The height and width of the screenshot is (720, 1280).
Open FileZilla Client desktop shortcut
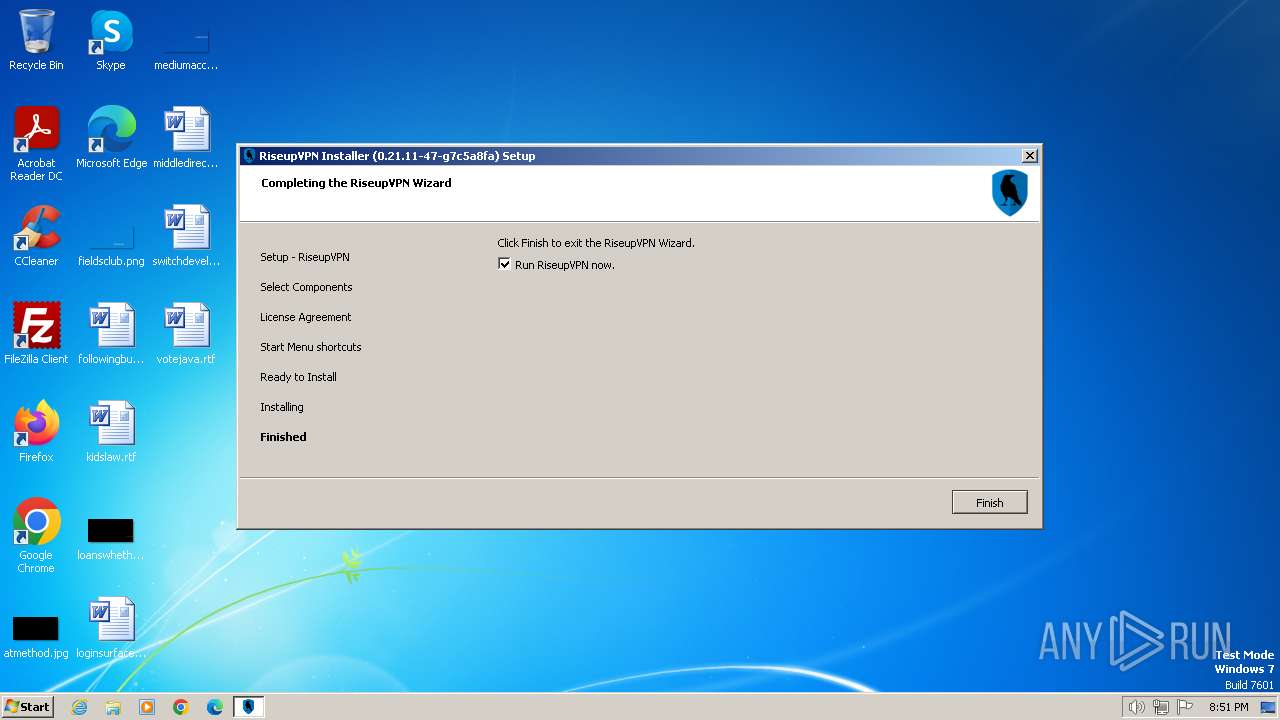pos(36,334)
